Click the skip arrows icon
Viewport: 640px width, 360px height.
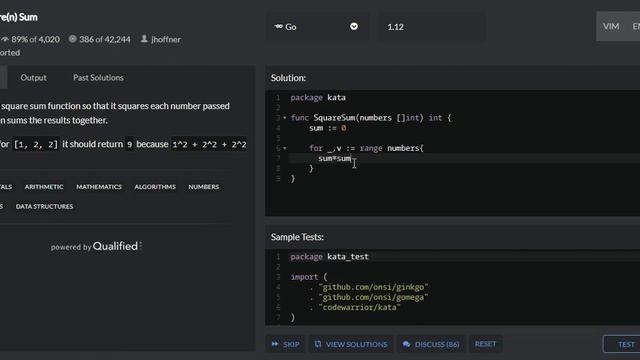pyautogui.click(x=275, y=344)
